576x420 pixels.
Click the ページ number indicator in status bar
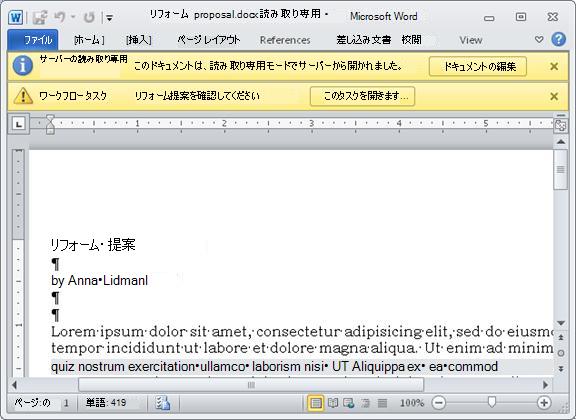[x=41, y=403]
